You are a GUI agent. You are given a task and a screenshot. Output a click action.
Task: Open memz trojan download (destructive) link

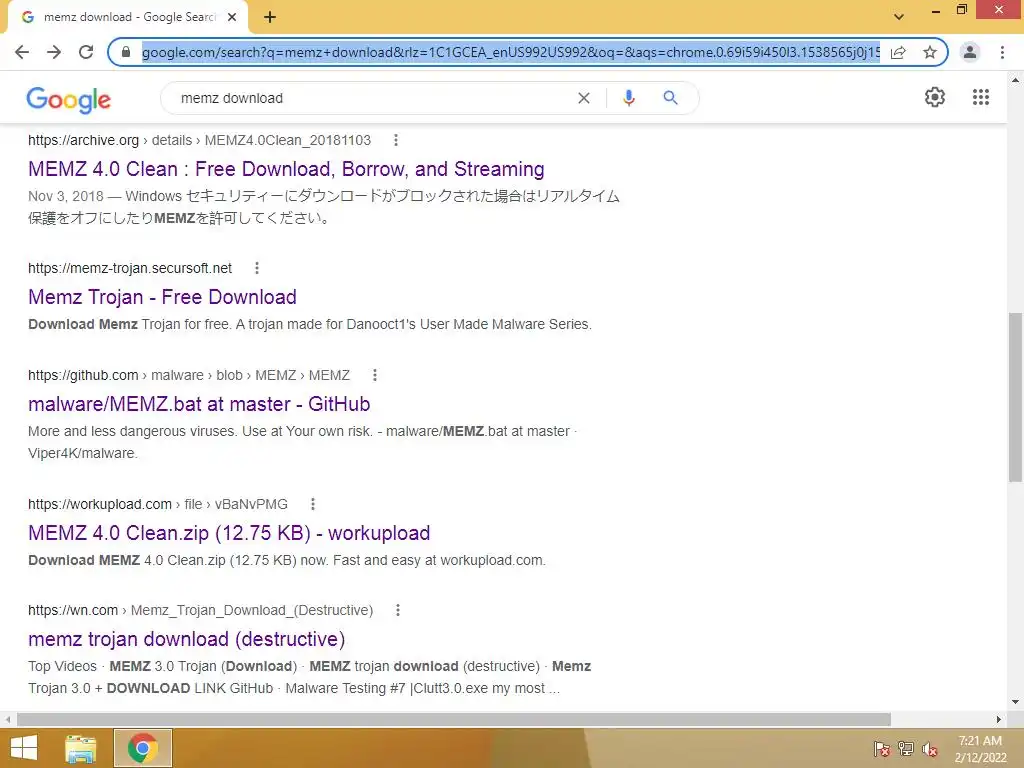point(187,639)
